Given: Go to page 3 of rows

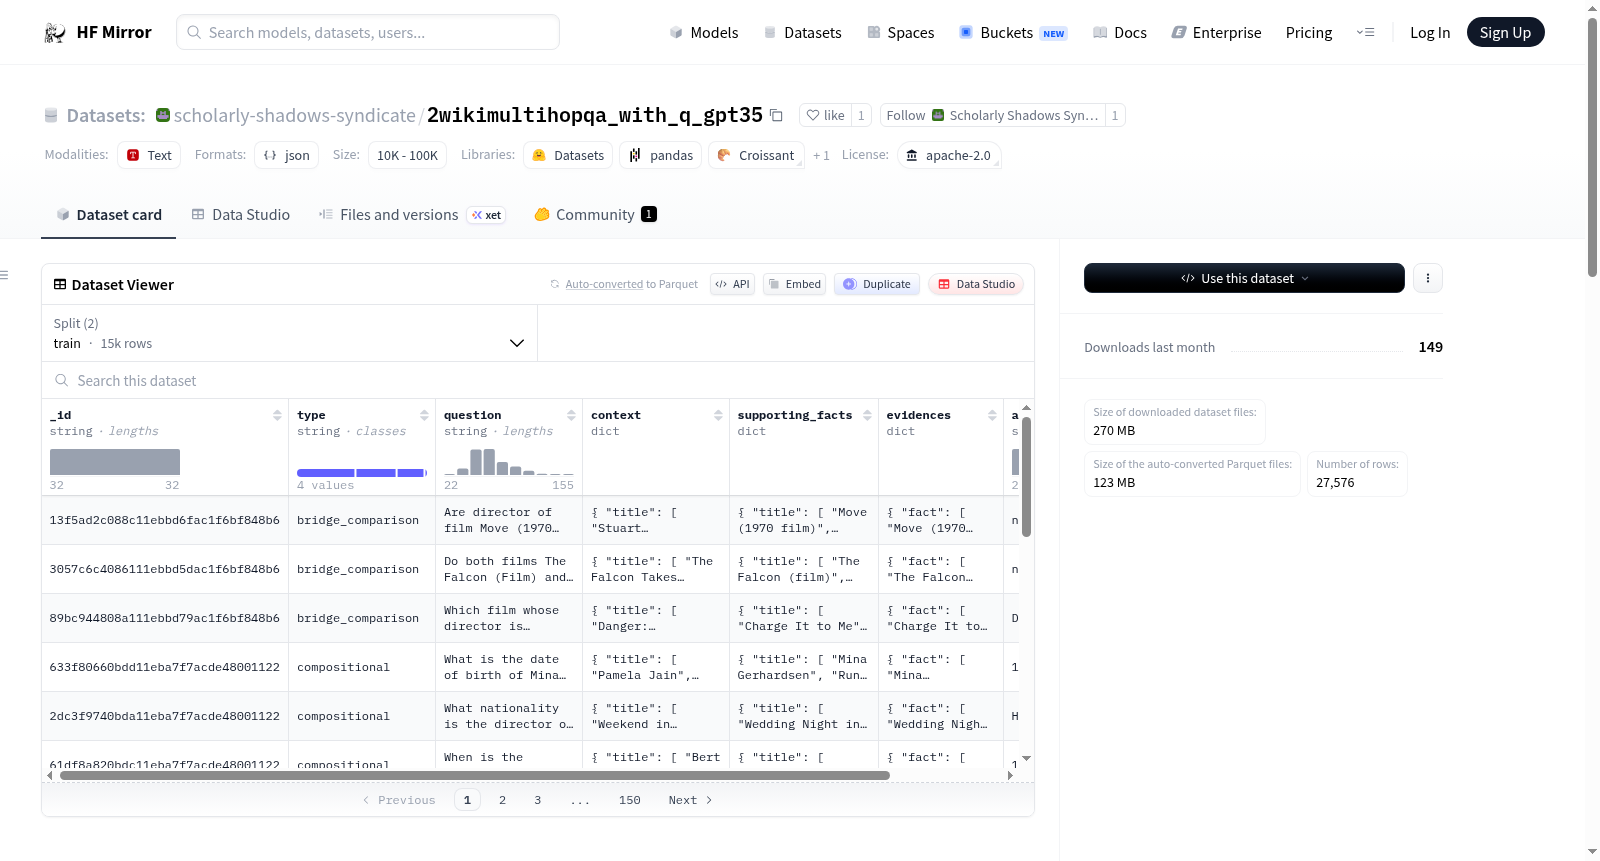Looking at the screenshot, I should tap(537, 800).
